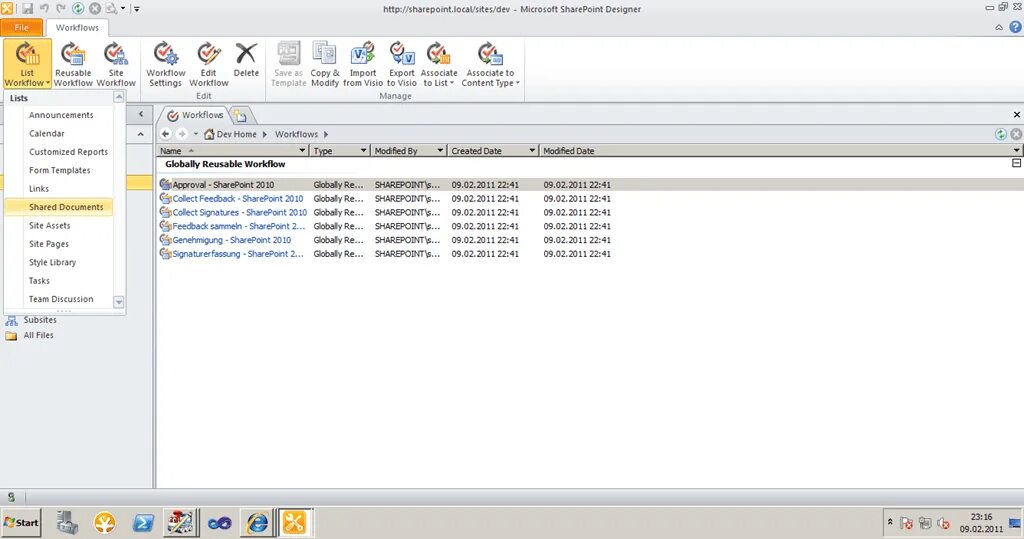The width and height of the screenshot is (1024, 539).
Task: Select the Workflows document tab
Action: point(195,115)
